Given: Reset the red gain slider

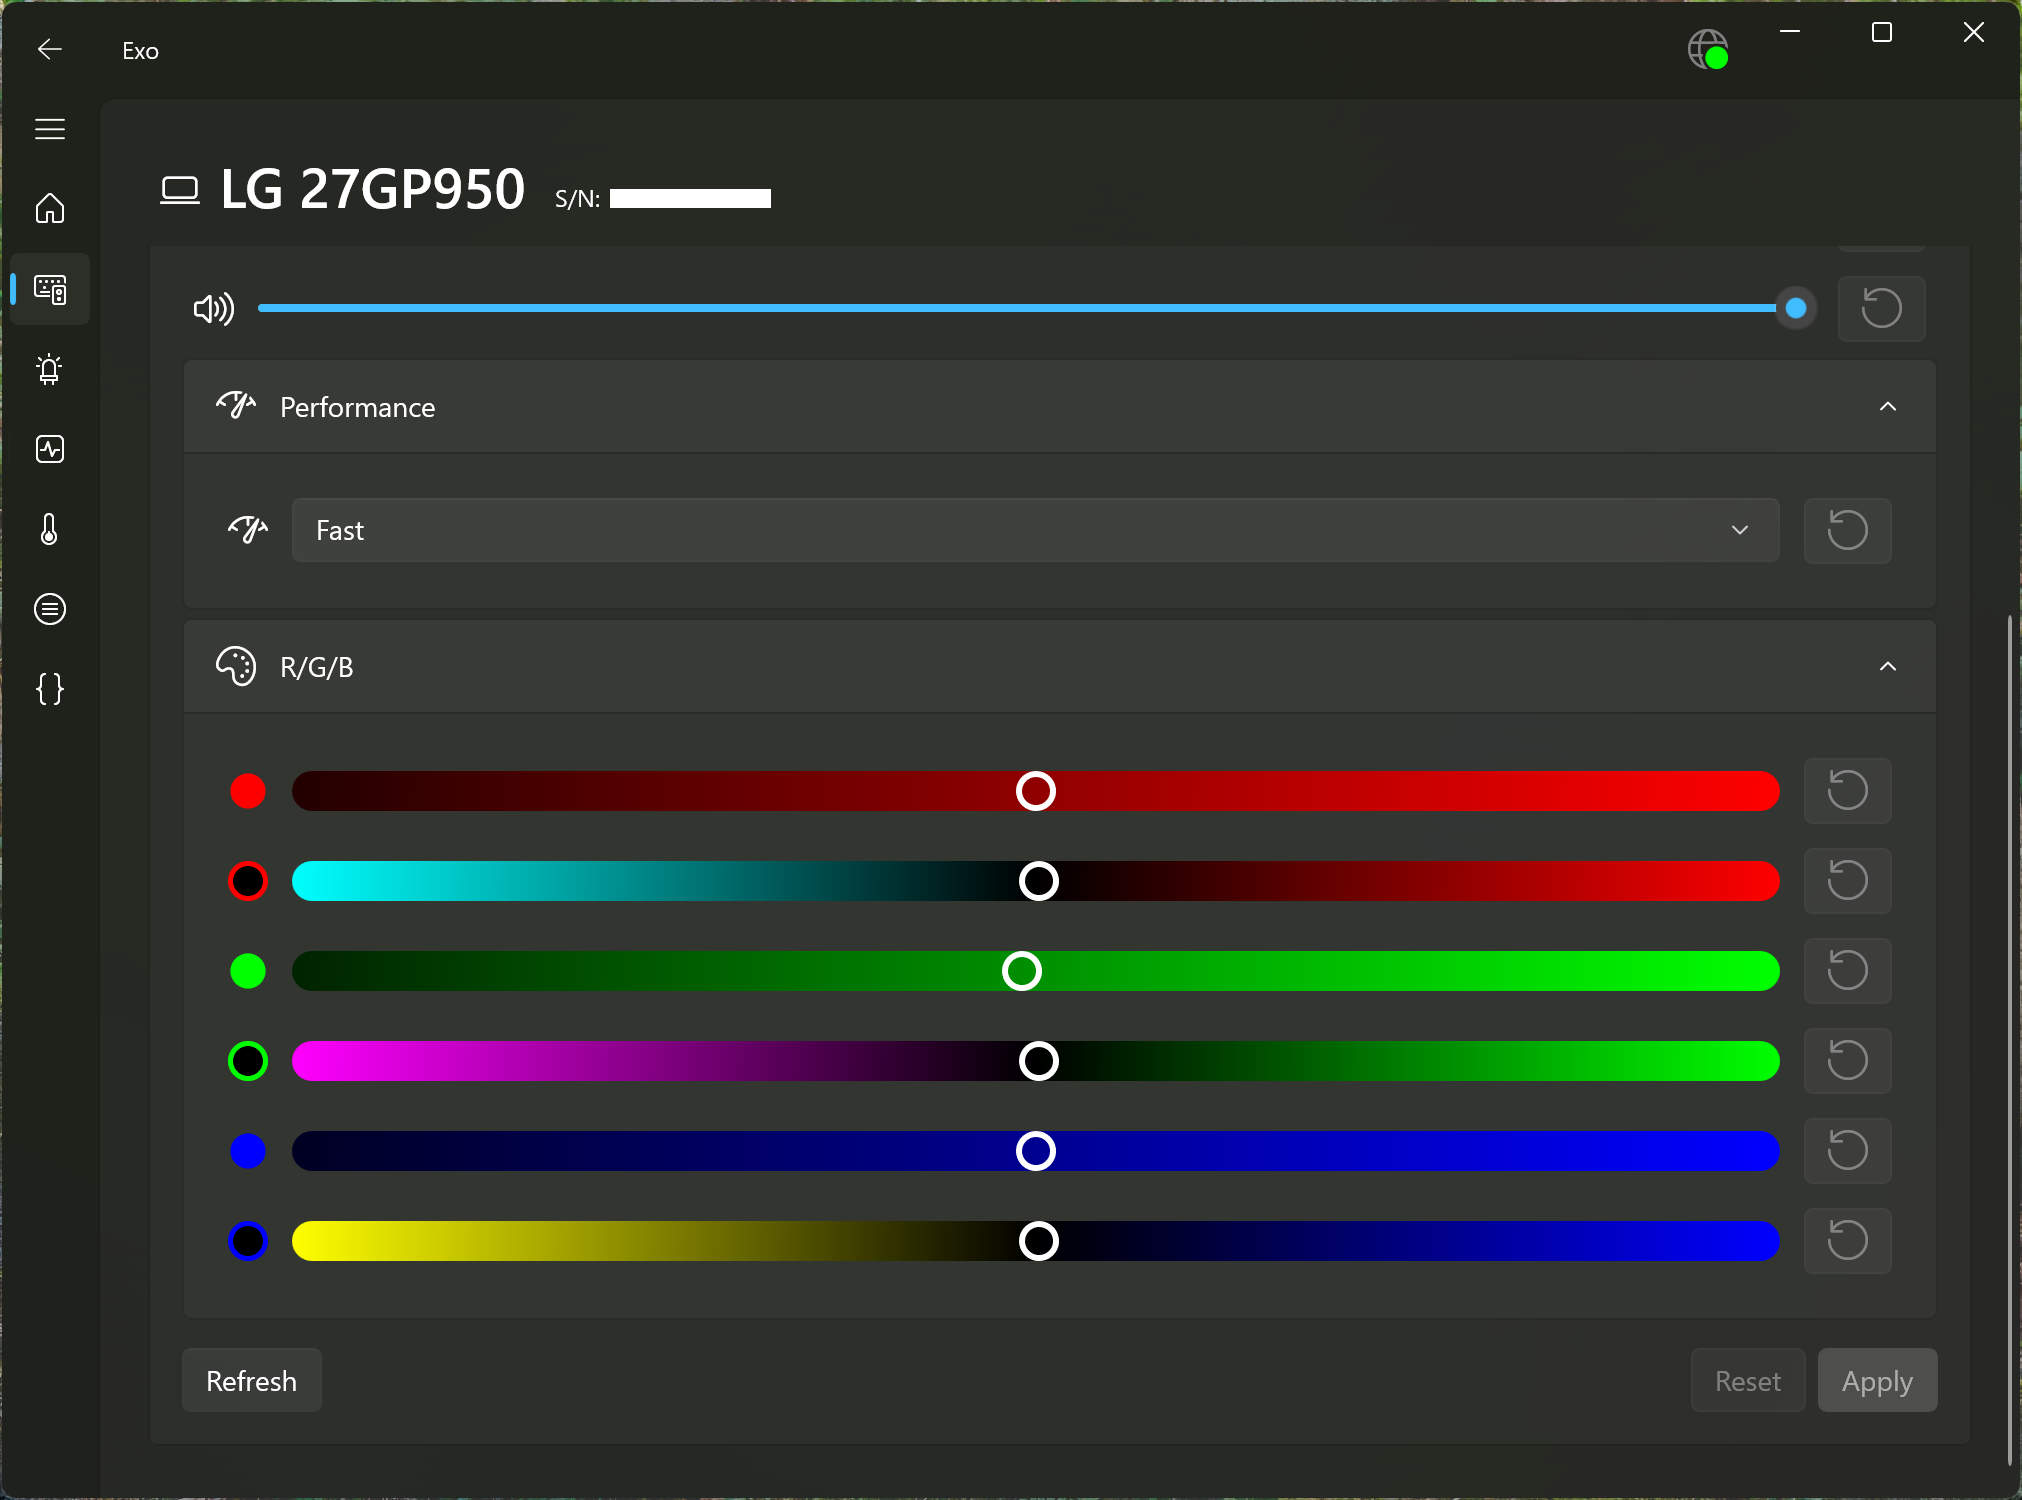Looking at the screenshot, I should click(x=1847, y=791).
